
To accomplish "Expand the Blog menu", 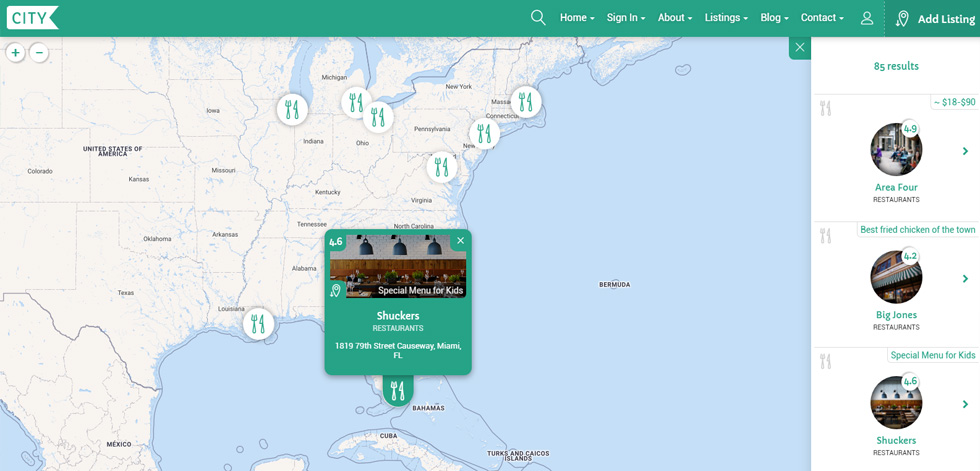I will click(x=774, y=17).
